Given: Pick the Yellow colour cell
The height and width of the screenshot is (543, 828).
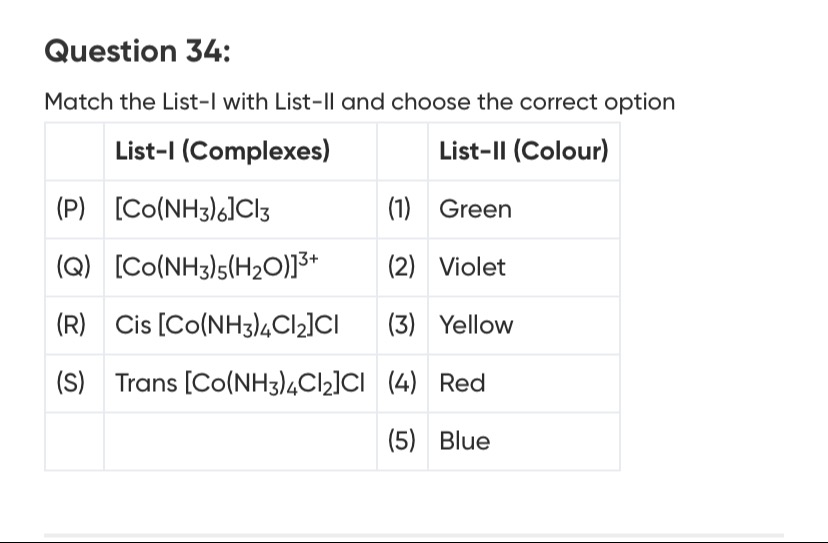Looking at the screenshot, I should click(x=477, y=326).
